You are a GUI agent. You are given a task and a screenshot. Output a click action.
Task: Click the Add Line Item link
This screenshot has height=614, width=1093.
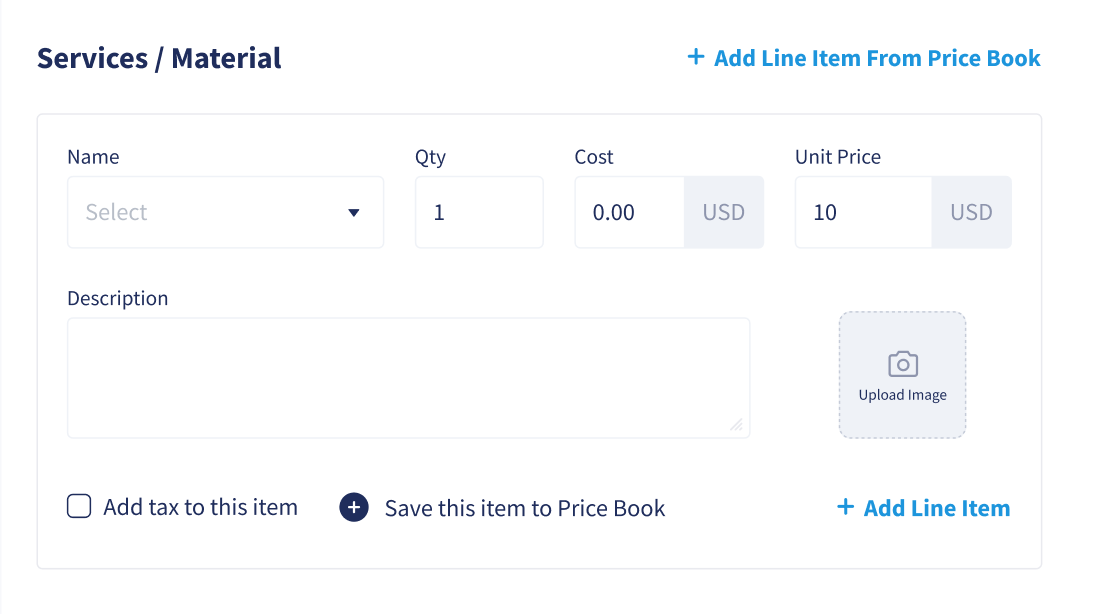[924, 507]
